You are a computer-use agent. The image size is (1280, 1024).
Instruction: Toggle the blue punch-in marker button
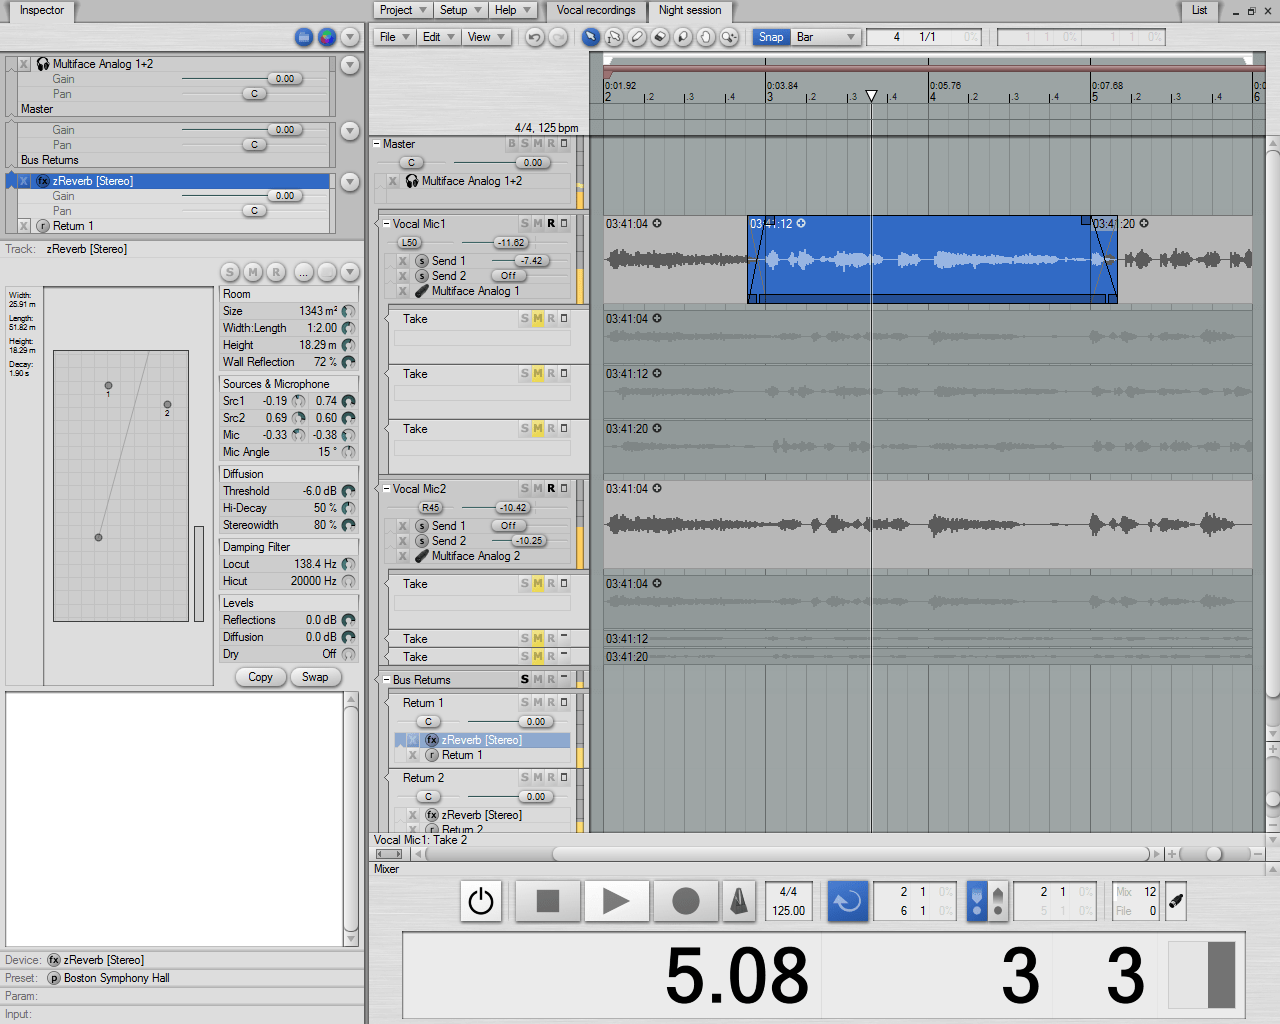tap(977, 901)
